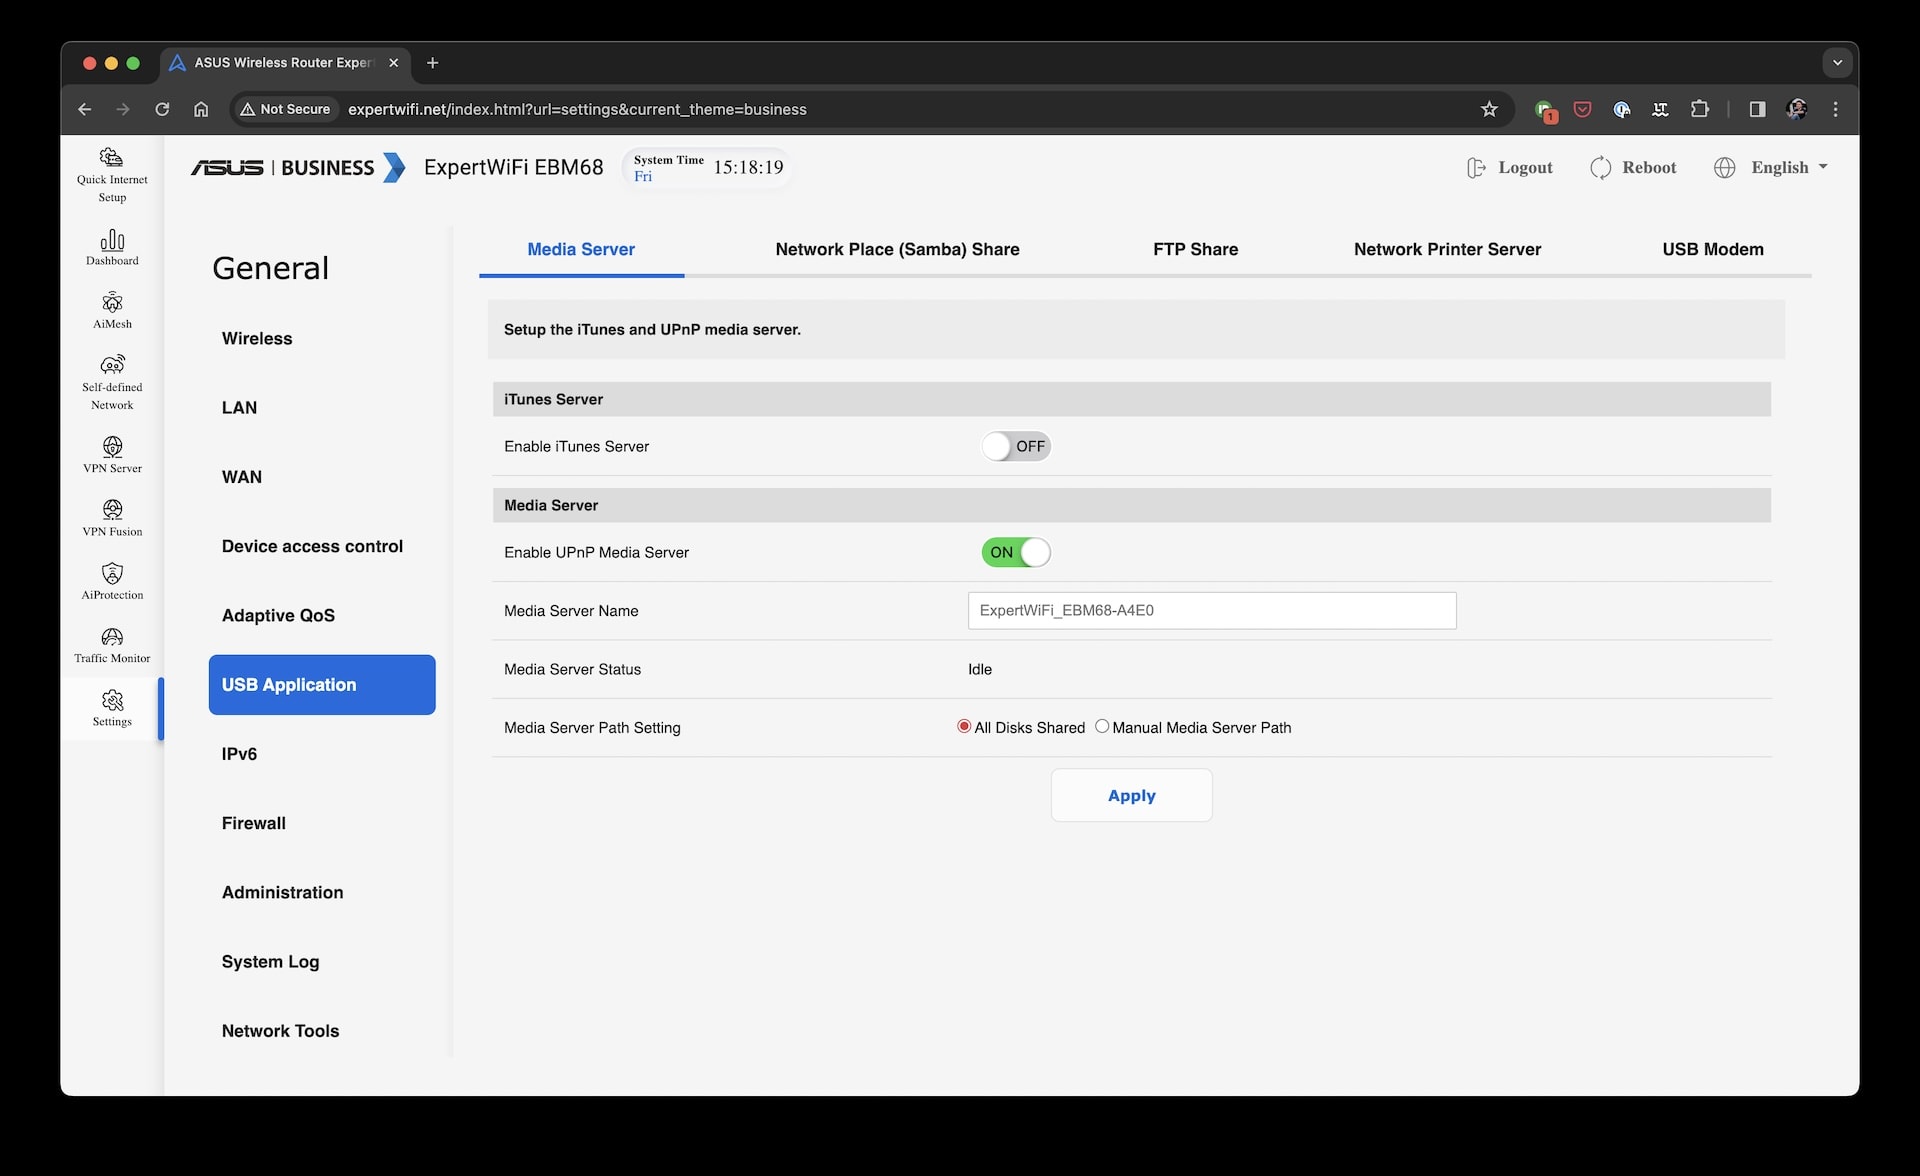Viewport: 1920px width, 1176px height.
Task: Switch to FTP Share tab
Action: [x=1196, y=248]
